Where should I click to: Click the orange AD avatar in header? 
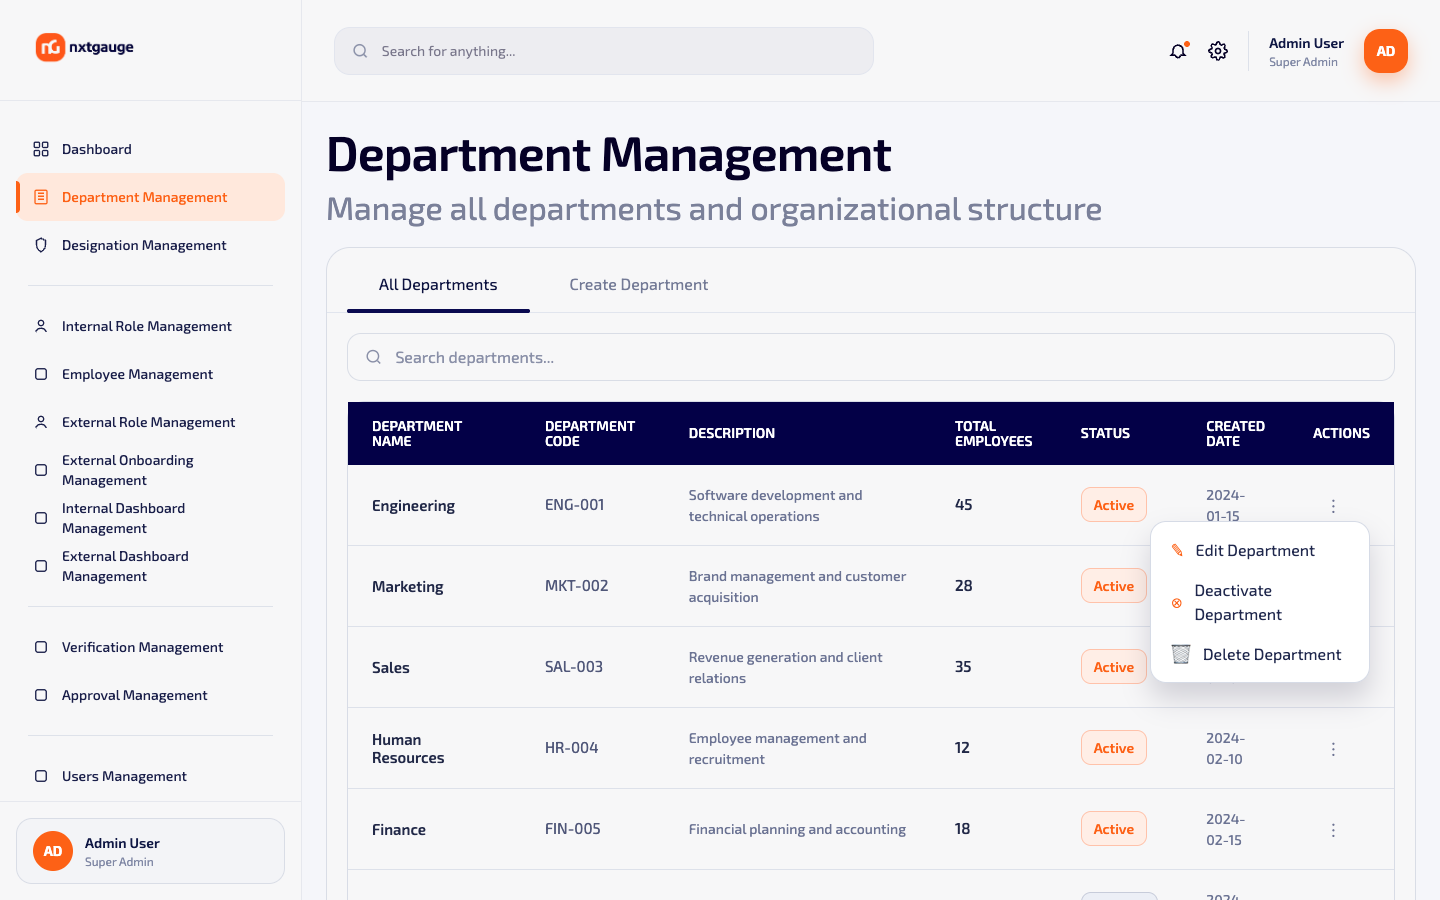1385,51
